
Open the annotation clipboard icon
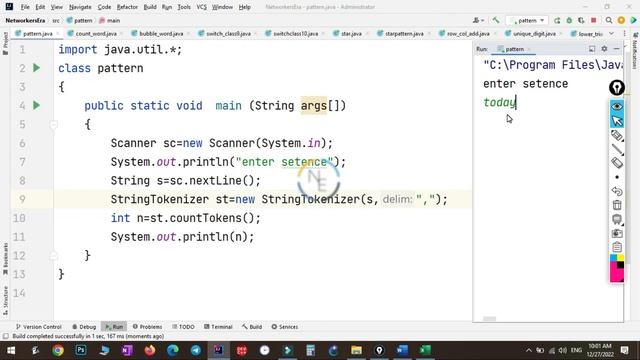617,247
